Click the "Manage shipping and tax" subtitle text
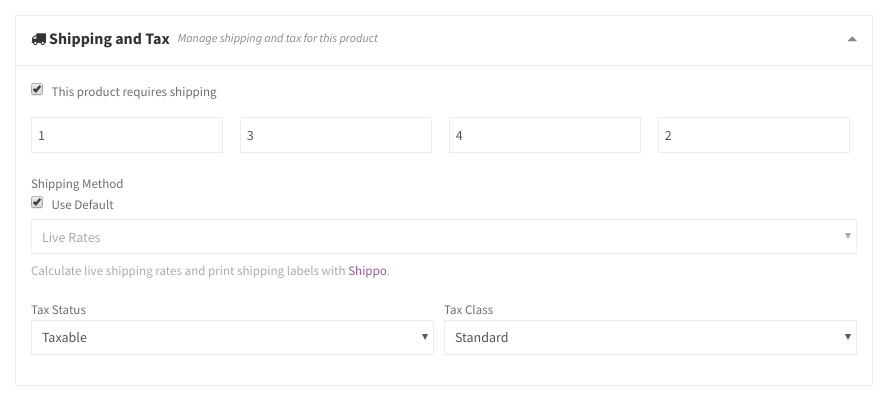This screenshot has height=401, width=887. 278,38
